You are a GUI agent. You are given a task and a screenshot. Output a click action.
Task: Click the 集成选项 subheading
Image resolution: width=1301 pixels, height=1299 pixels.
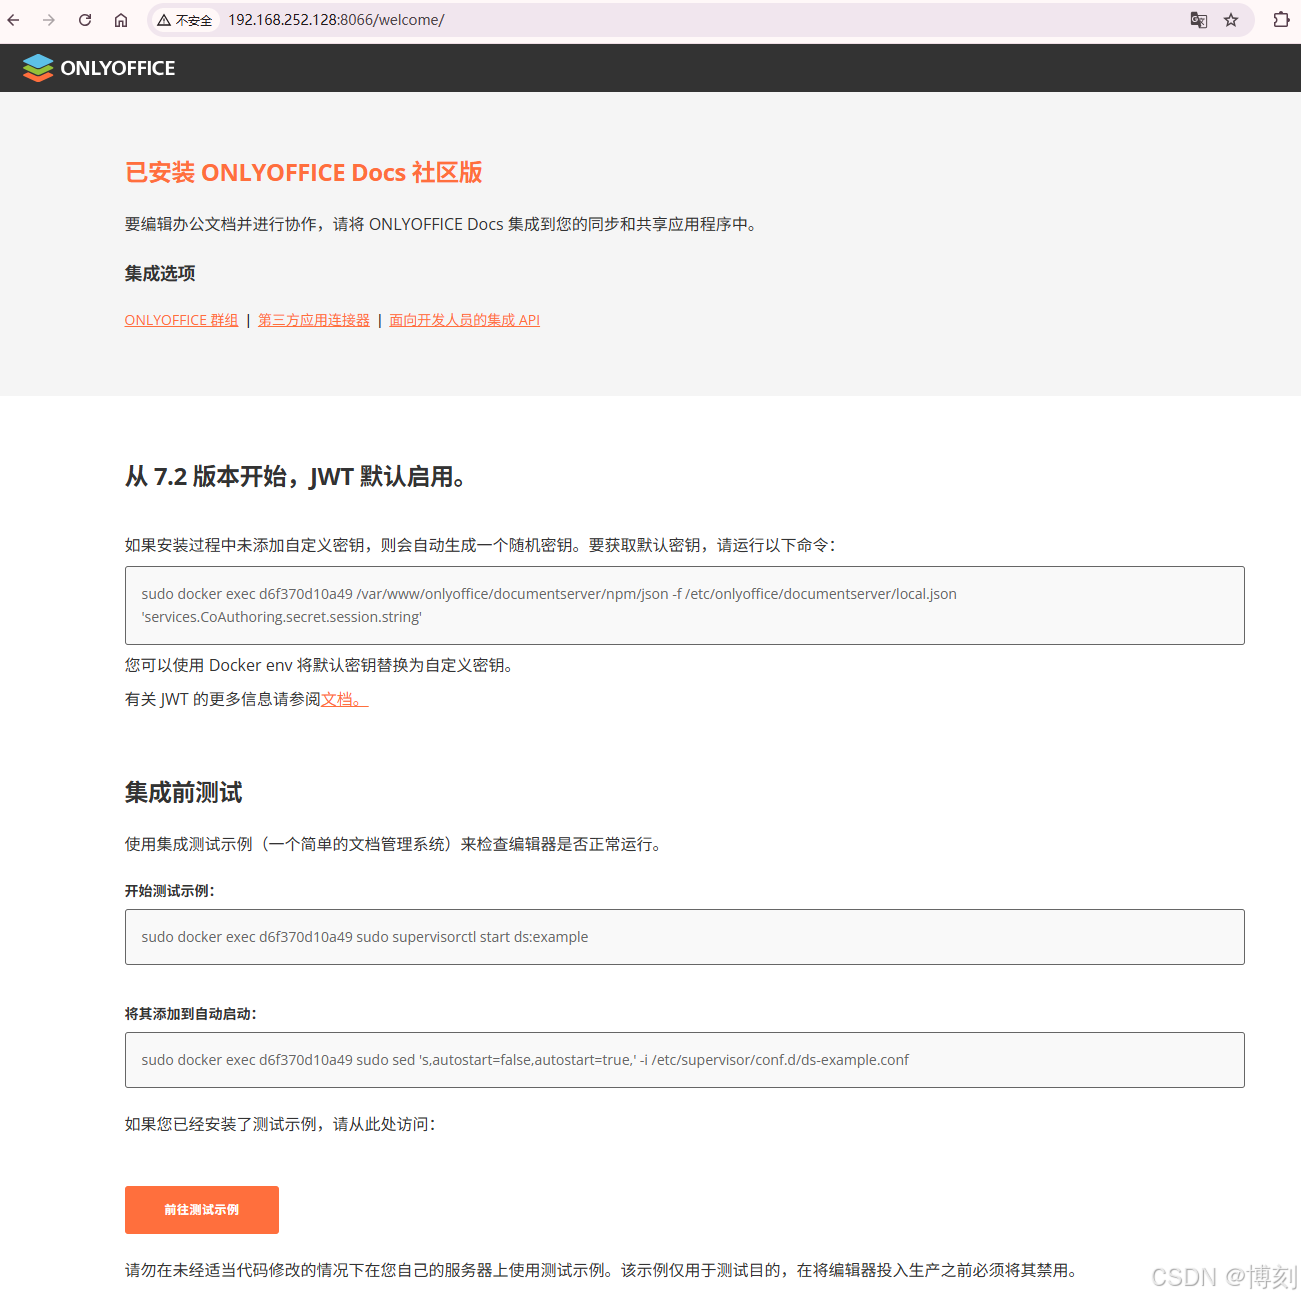coord(160,273)
